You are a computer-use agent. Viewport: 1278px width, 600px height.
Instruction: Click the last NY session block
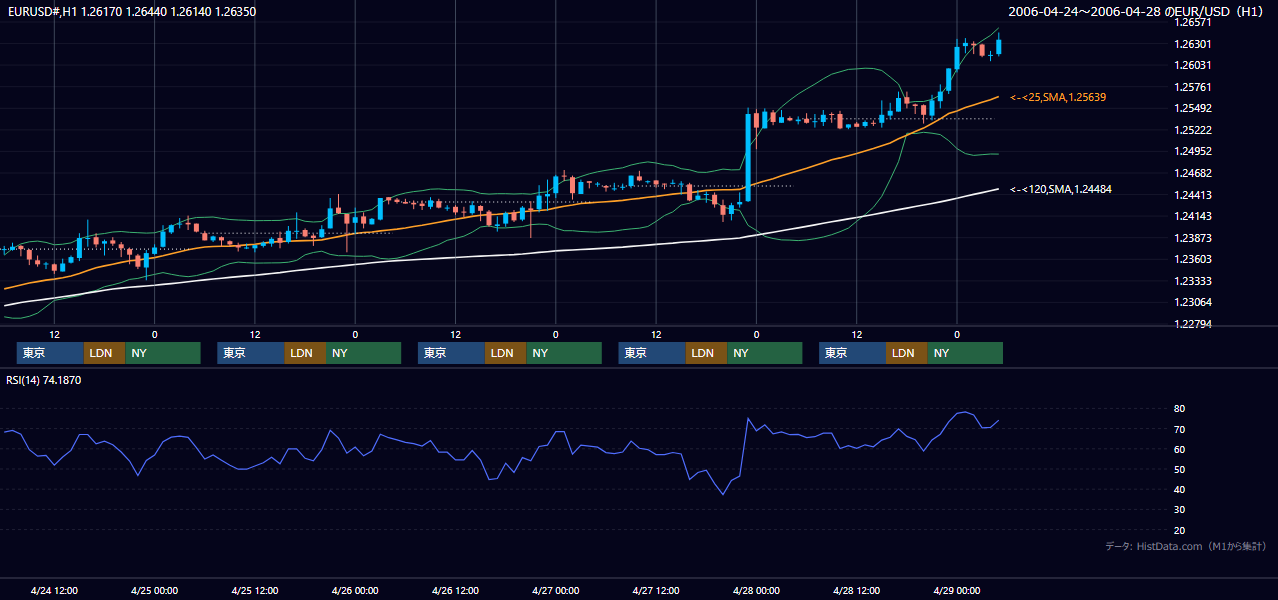tap(965, 353)
